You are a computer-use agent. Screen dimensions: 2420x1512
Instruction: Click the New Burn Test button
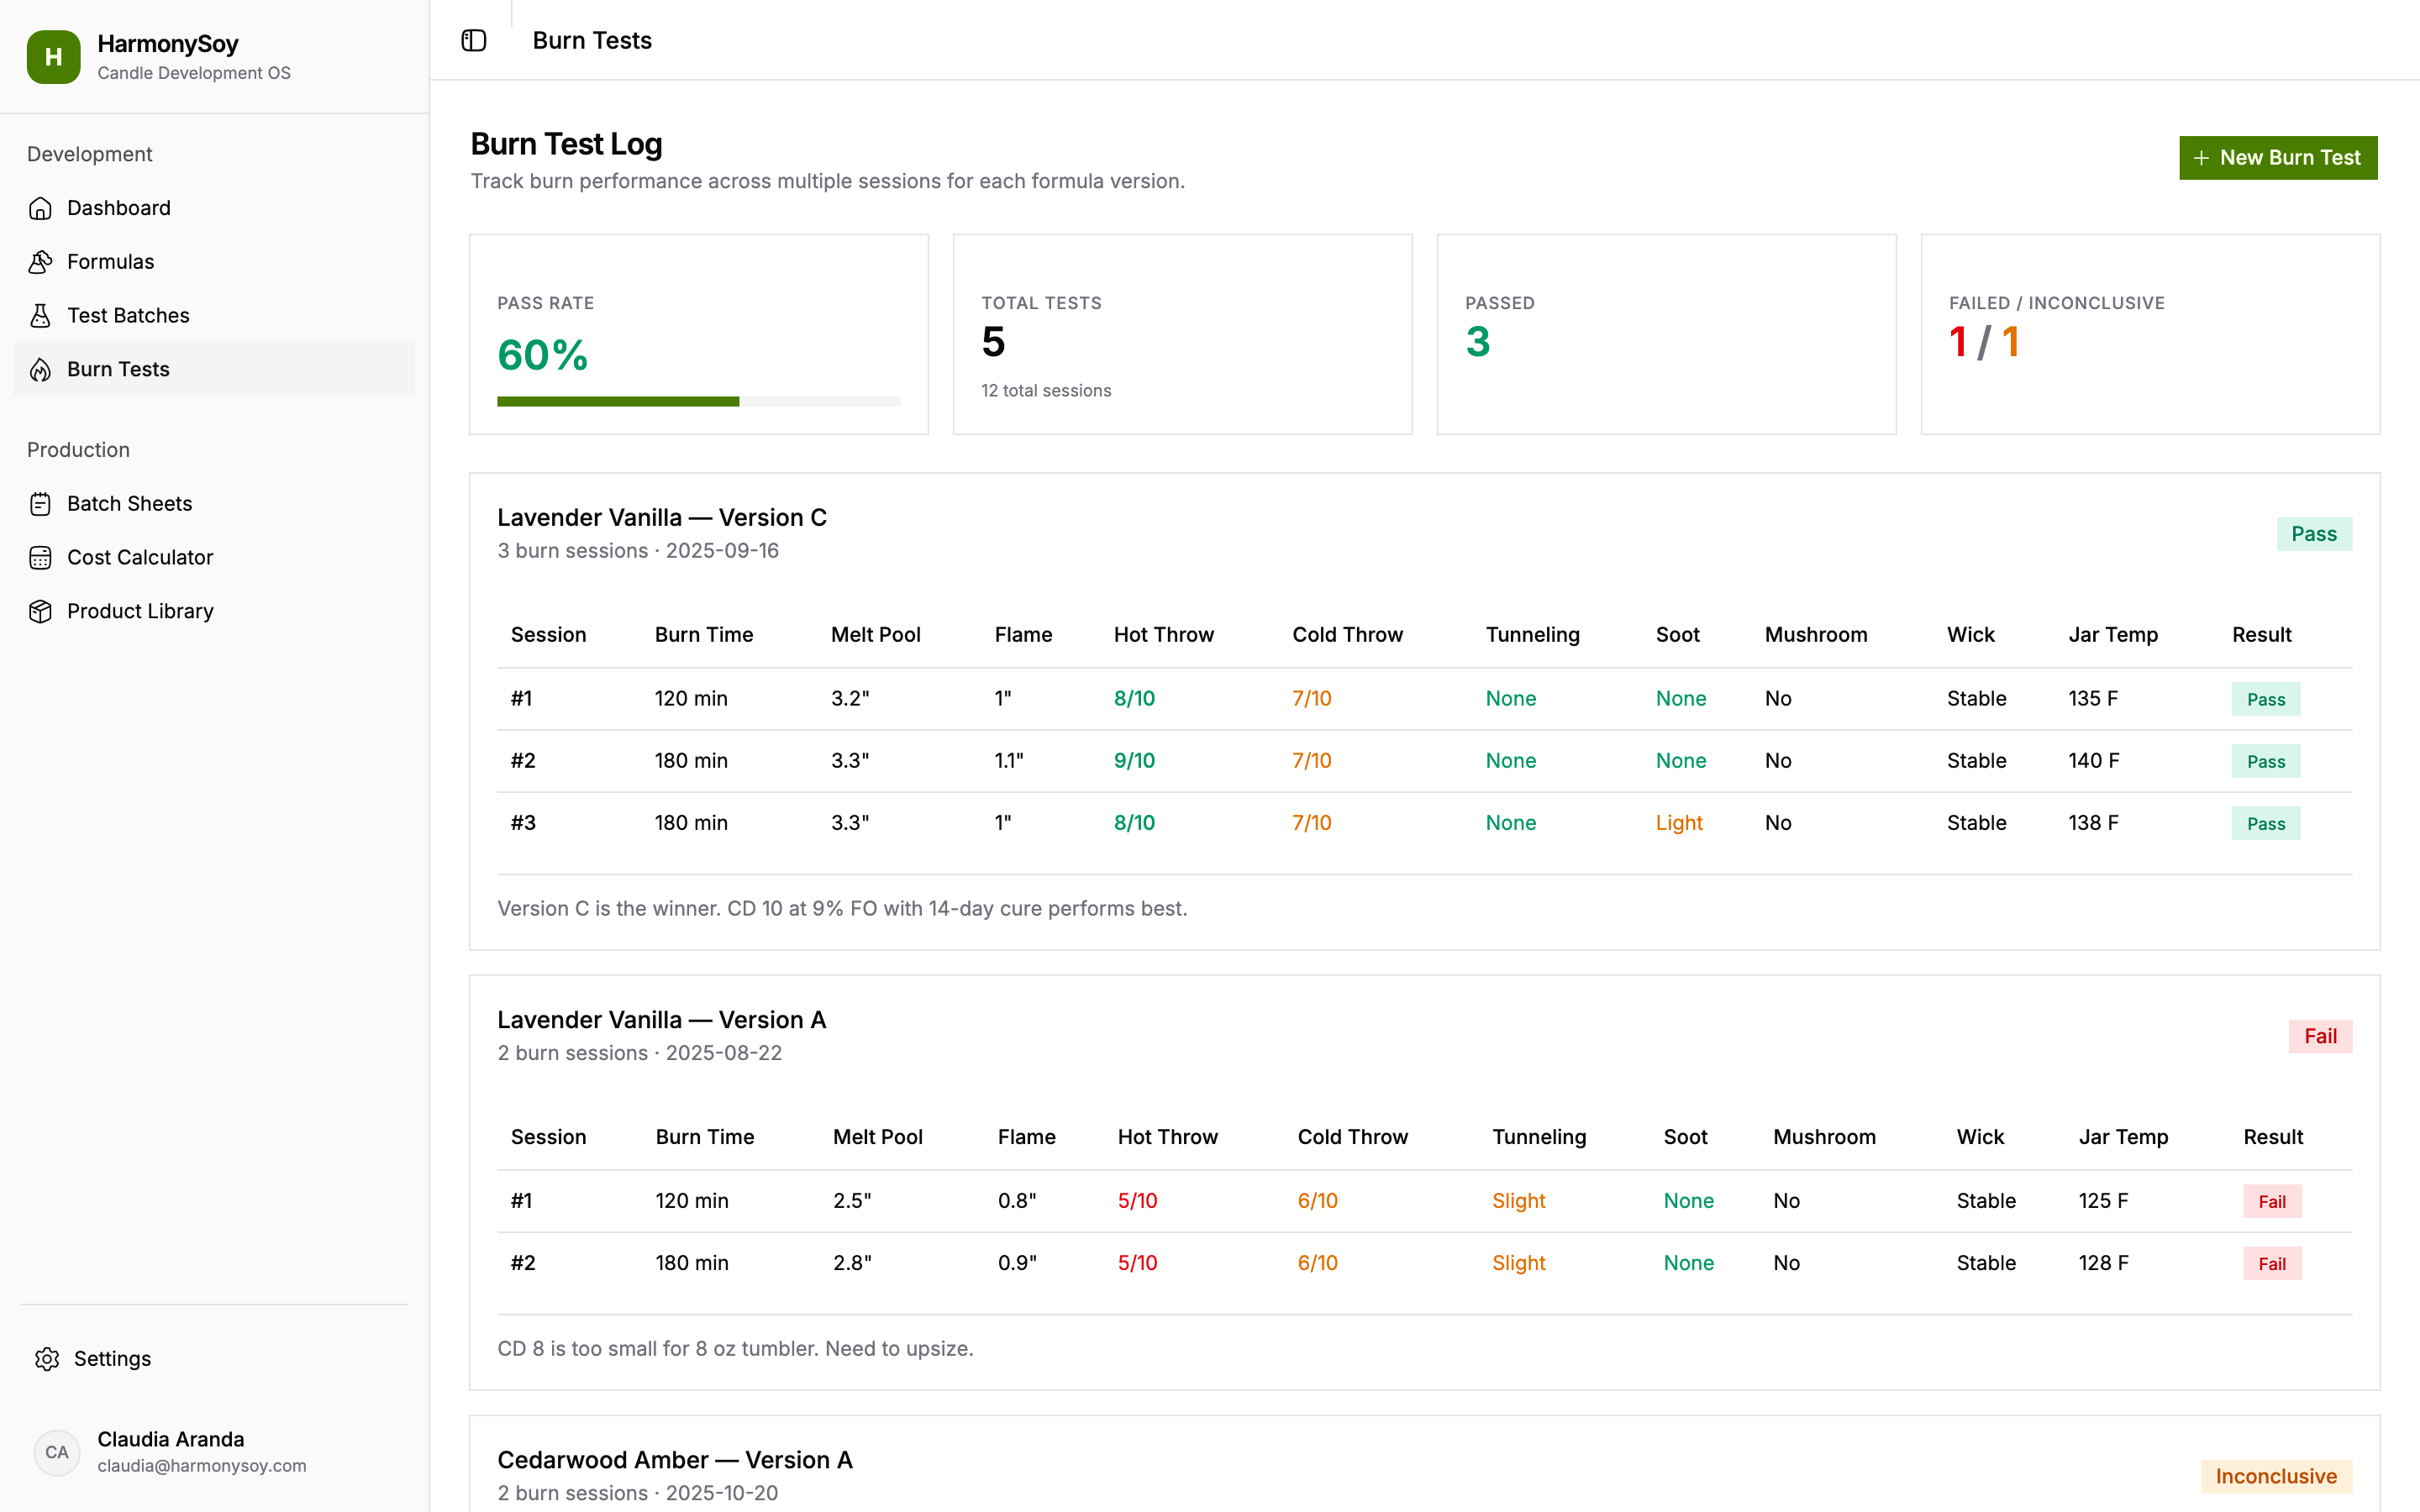point(2277,158)
